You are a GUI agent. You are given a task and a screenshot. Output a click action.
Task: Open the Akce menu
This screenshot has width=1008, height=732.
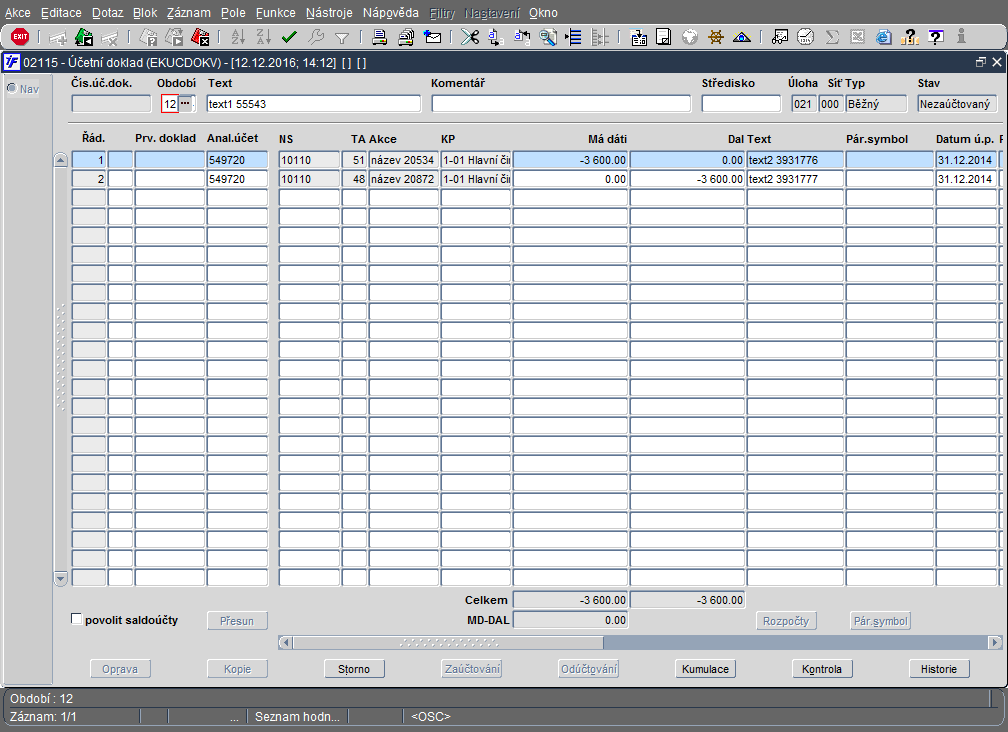[17, 12]
